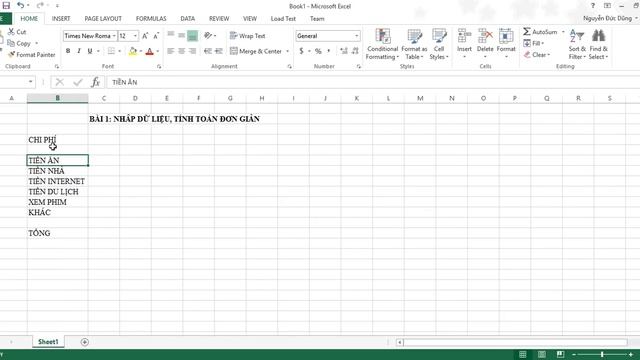Toggle middle vertical alignment

[x=181, y=36]
